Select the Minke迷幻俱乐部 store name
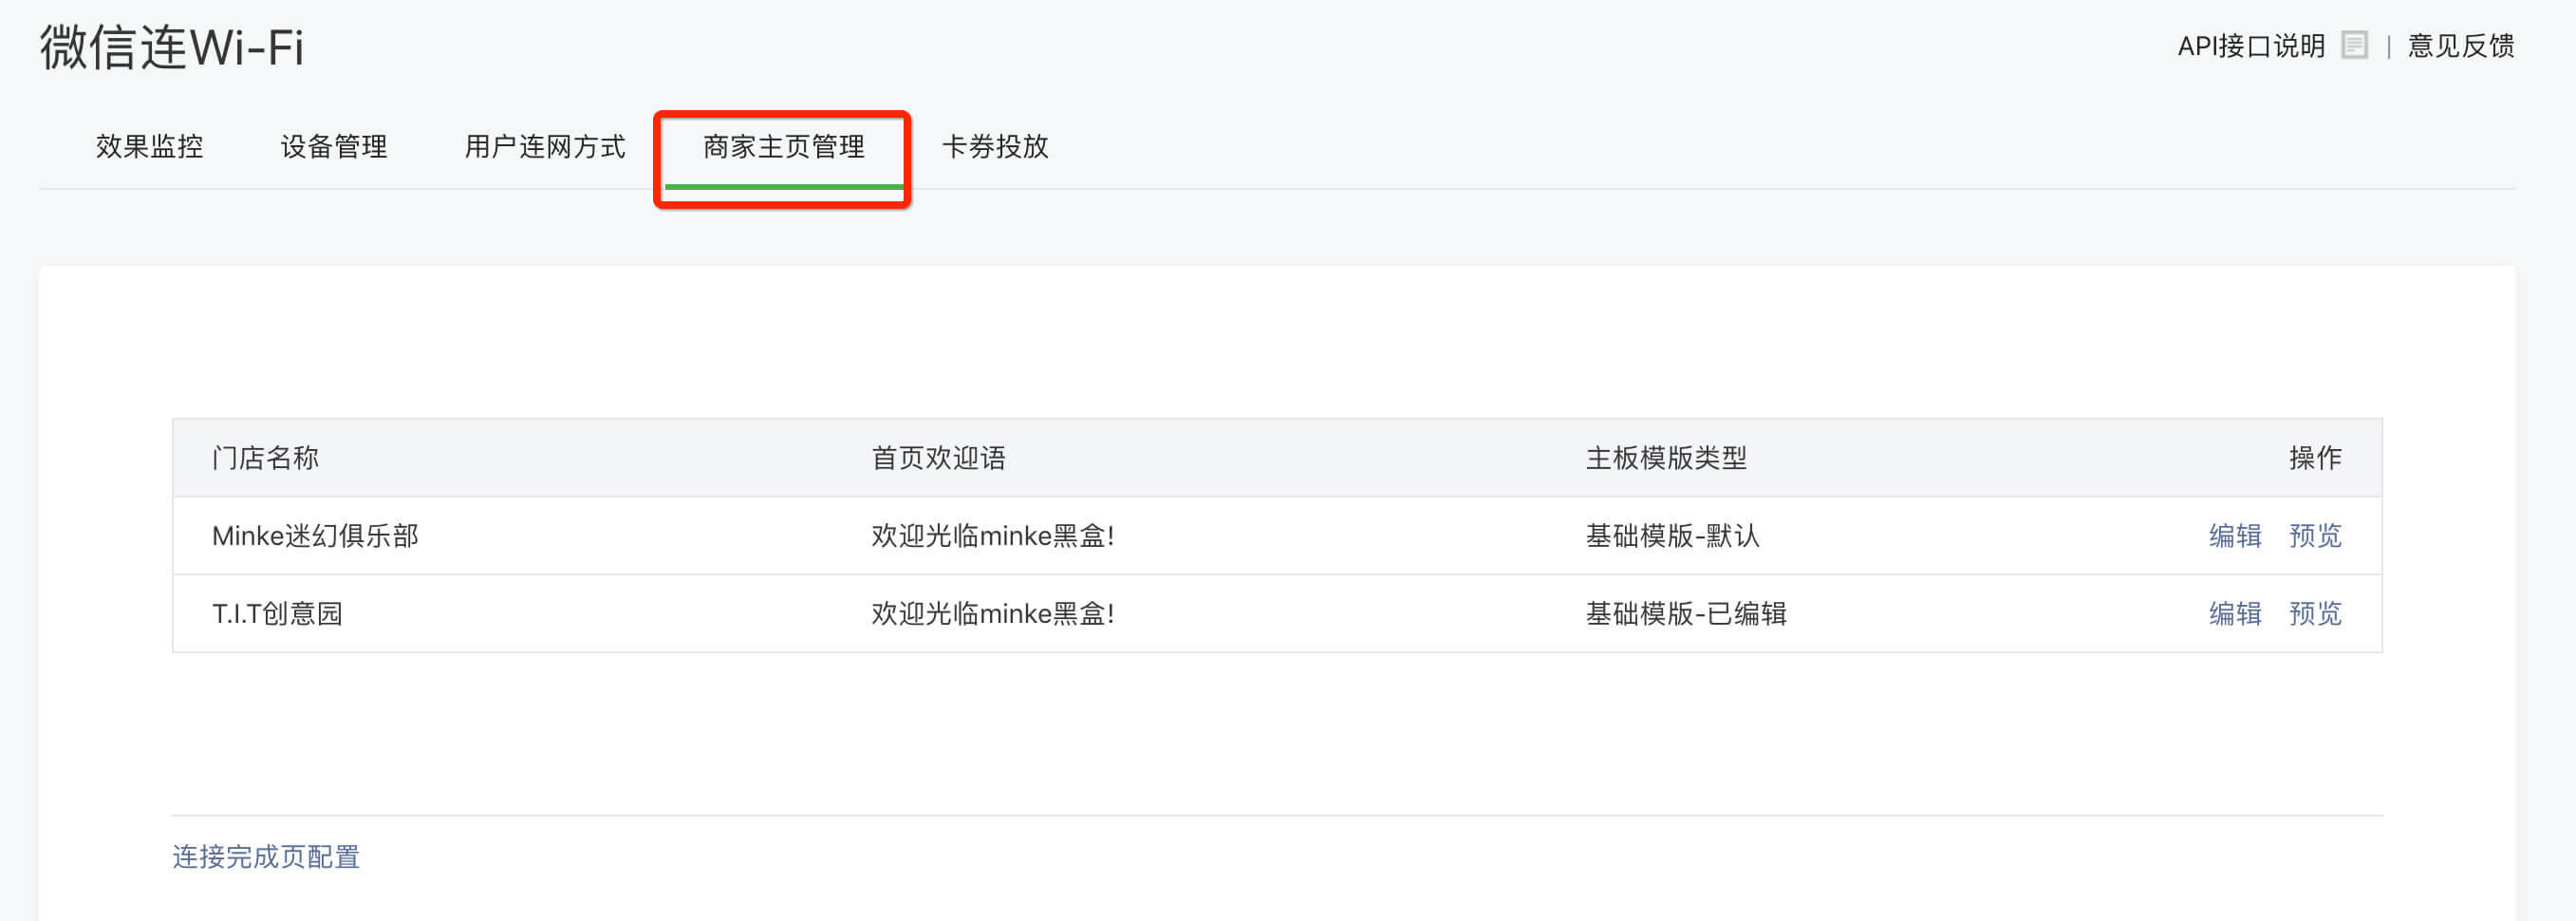Image resolution: width=2576 pixels, height=921 pixels. (315, 536)
